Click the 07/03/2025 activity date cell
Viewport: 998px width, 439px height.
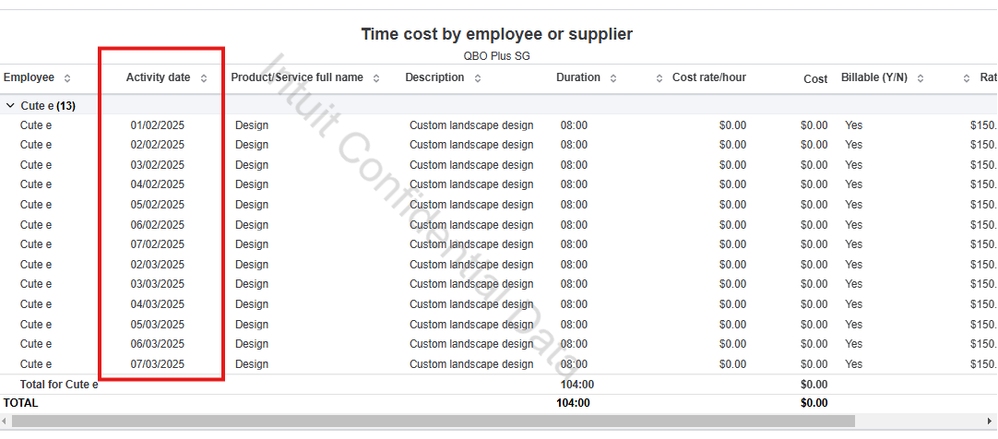[x=158, y=364]
